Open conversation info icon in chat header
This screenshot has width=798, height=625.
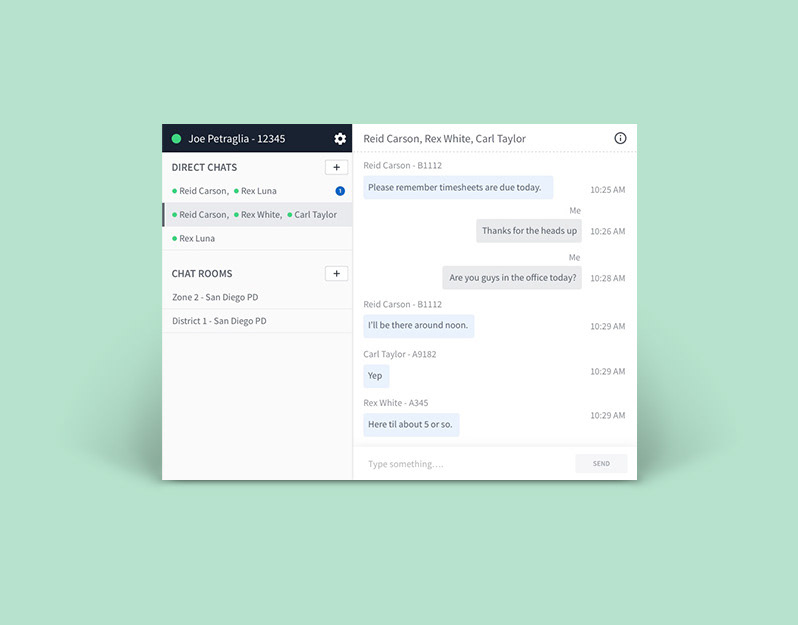click(x=620, y=138)
